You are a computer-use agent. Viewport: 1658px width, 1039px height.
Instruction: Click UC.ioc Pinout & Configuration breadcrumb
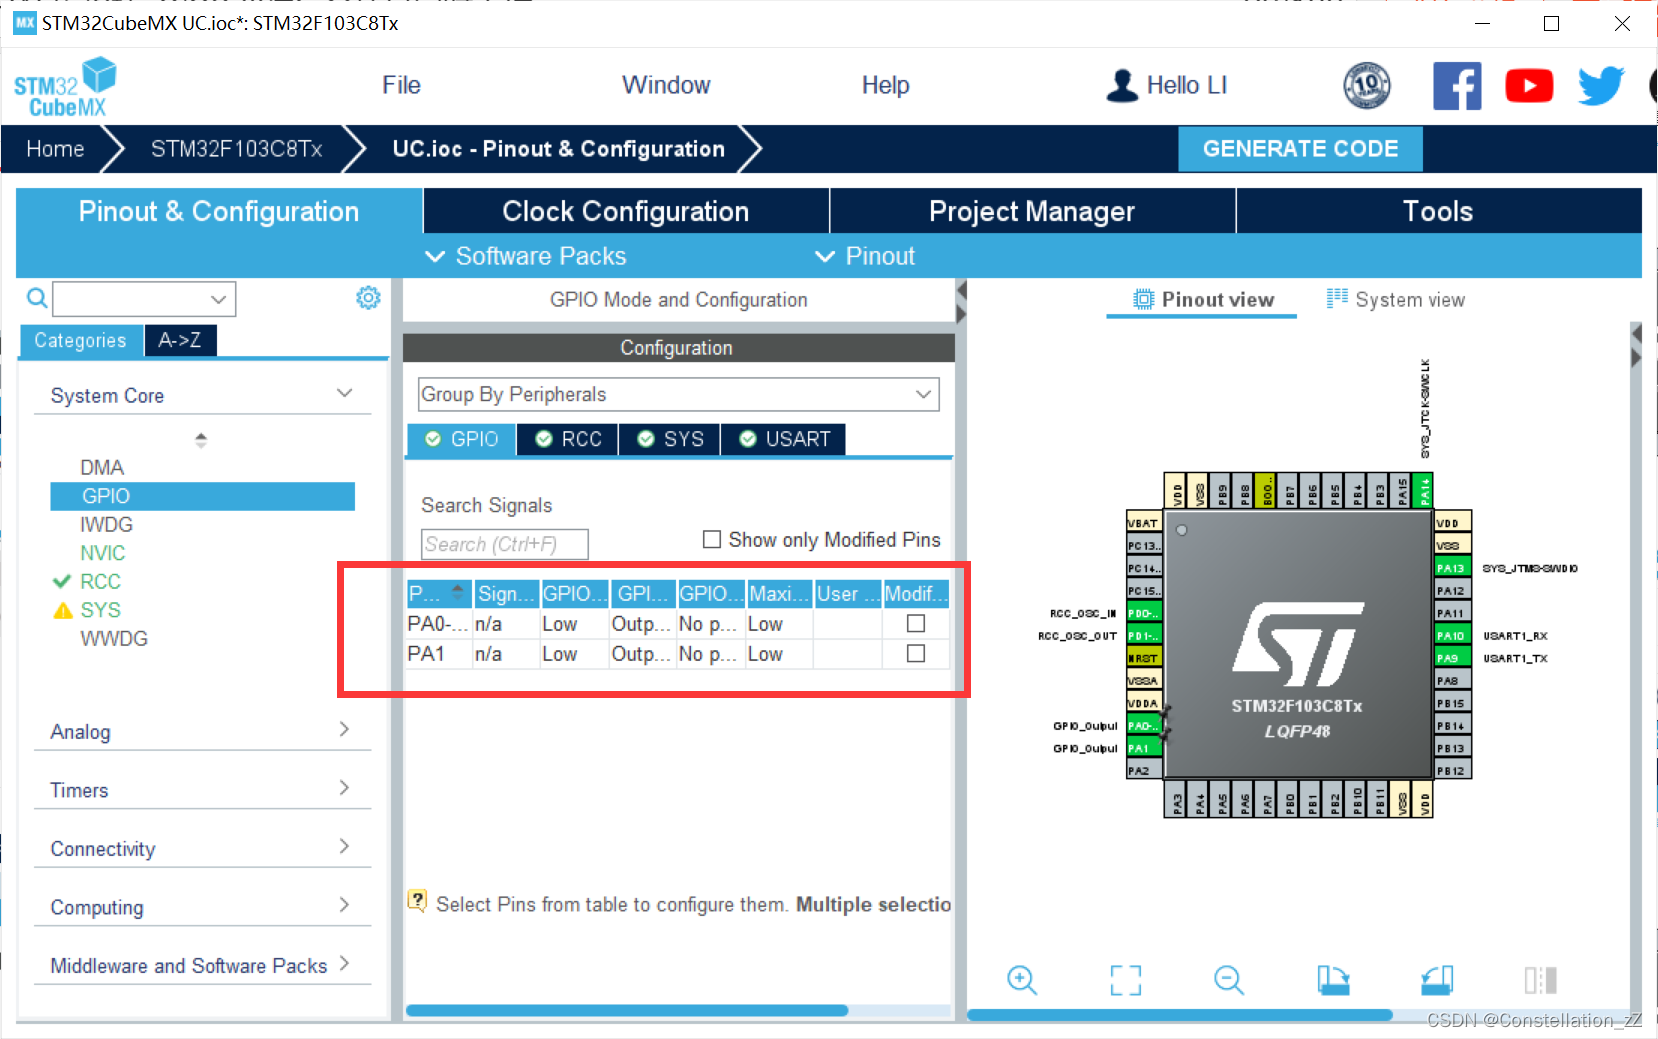(x=558, y=149)
